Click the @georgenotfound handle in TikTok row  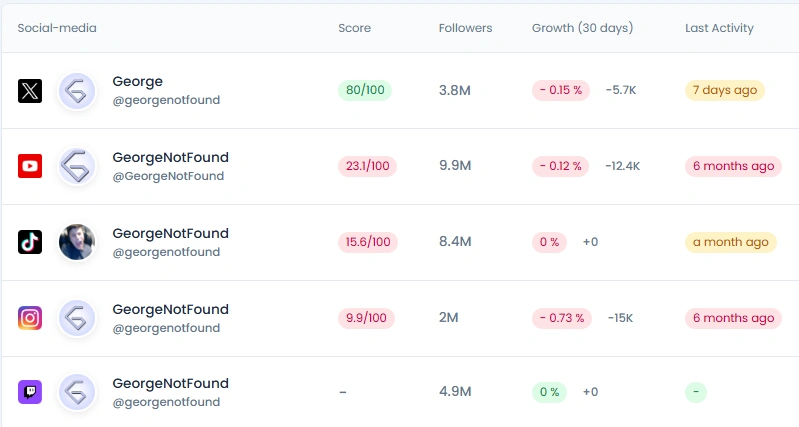(x=166, y=252)
